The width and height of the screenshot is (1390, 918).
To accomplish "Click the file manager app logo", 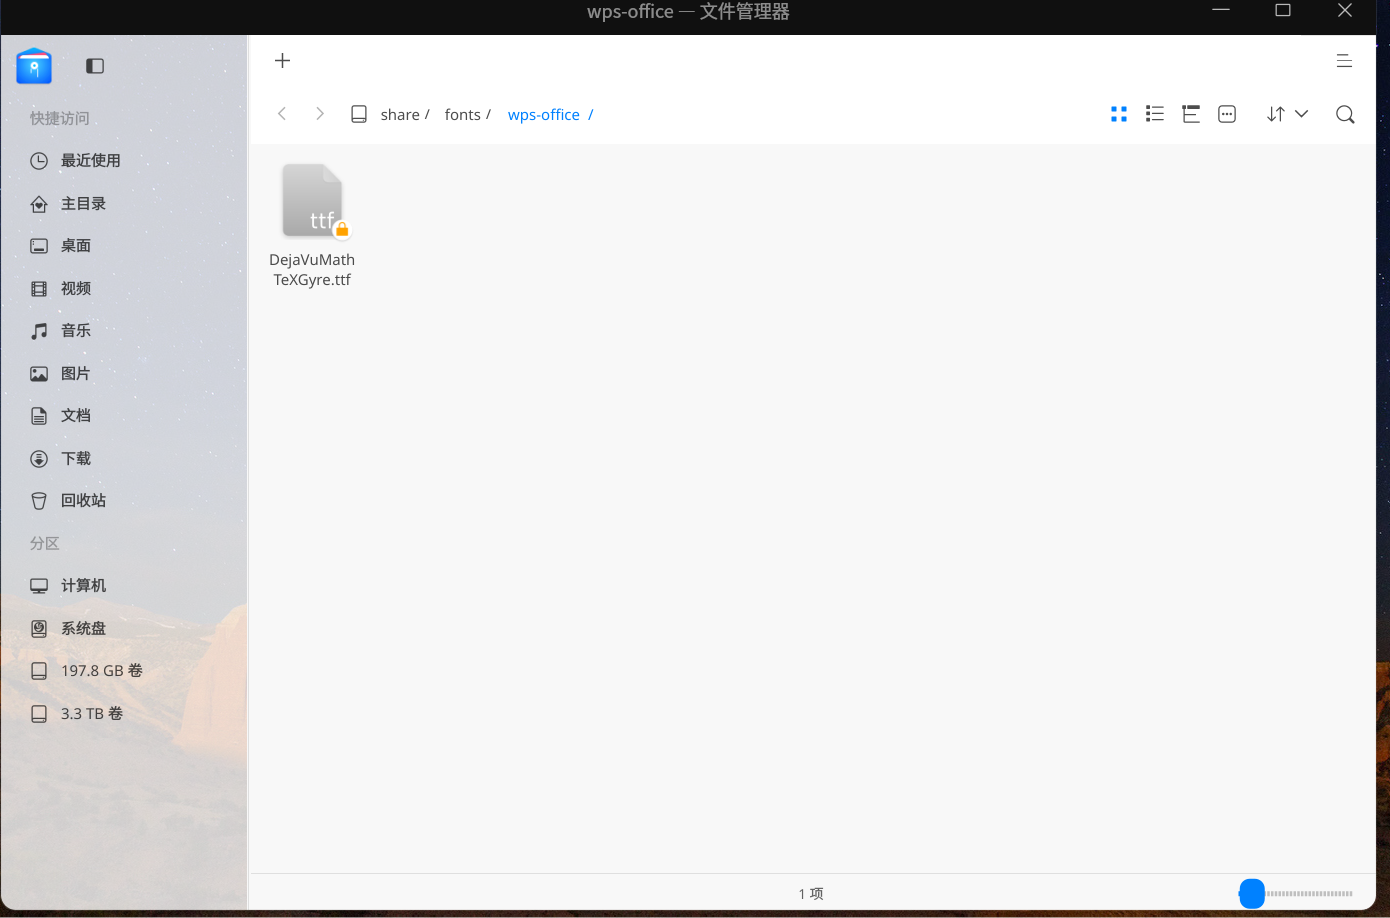I will click(x=34, y=66).
